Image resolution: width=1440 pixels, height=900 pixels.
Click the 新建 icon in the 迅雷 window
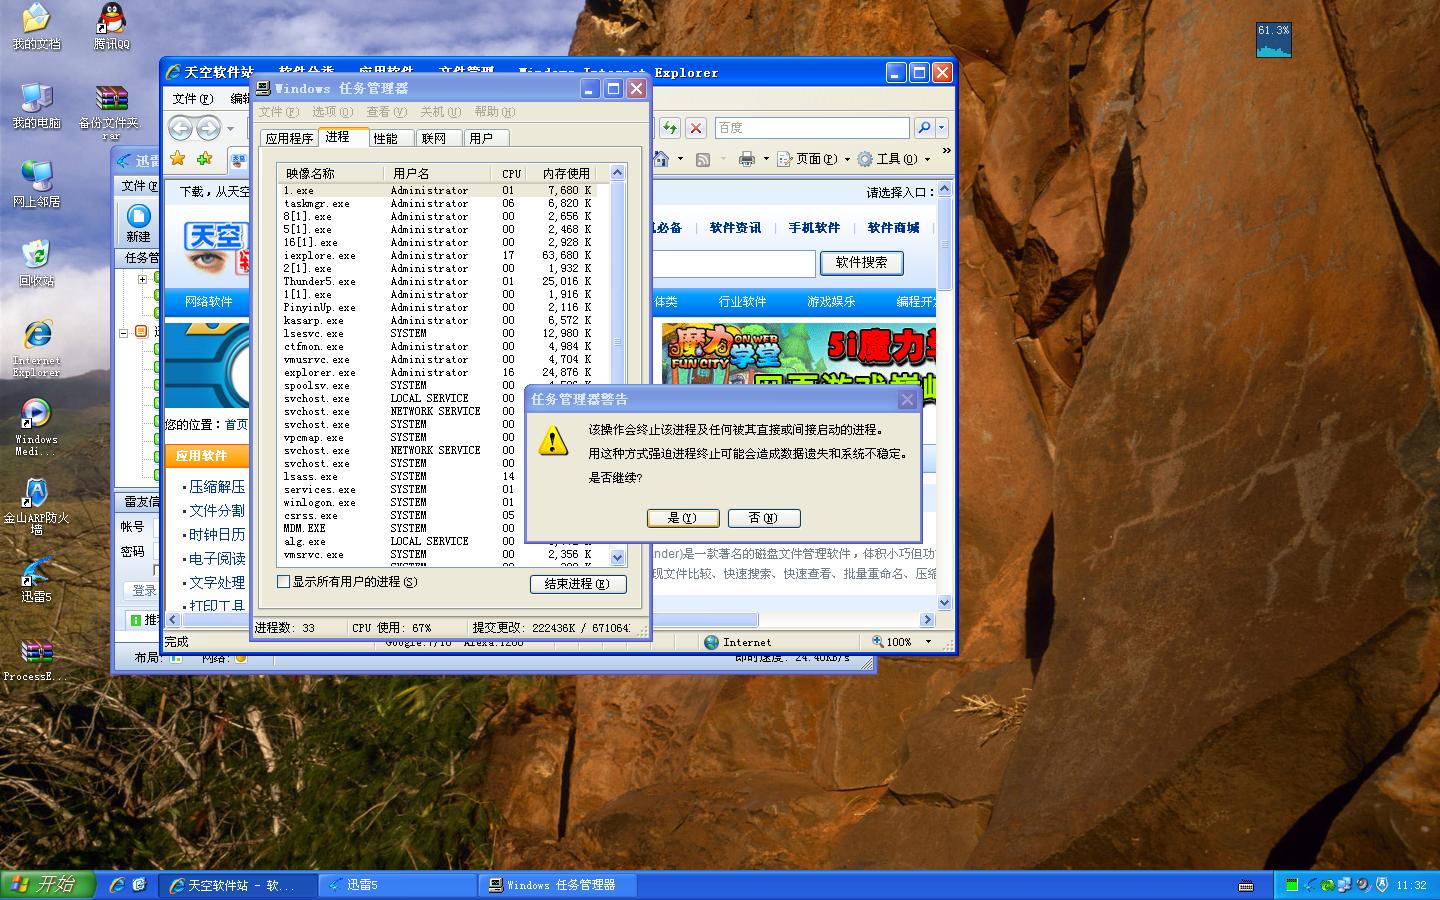click(x=138, y=222)
